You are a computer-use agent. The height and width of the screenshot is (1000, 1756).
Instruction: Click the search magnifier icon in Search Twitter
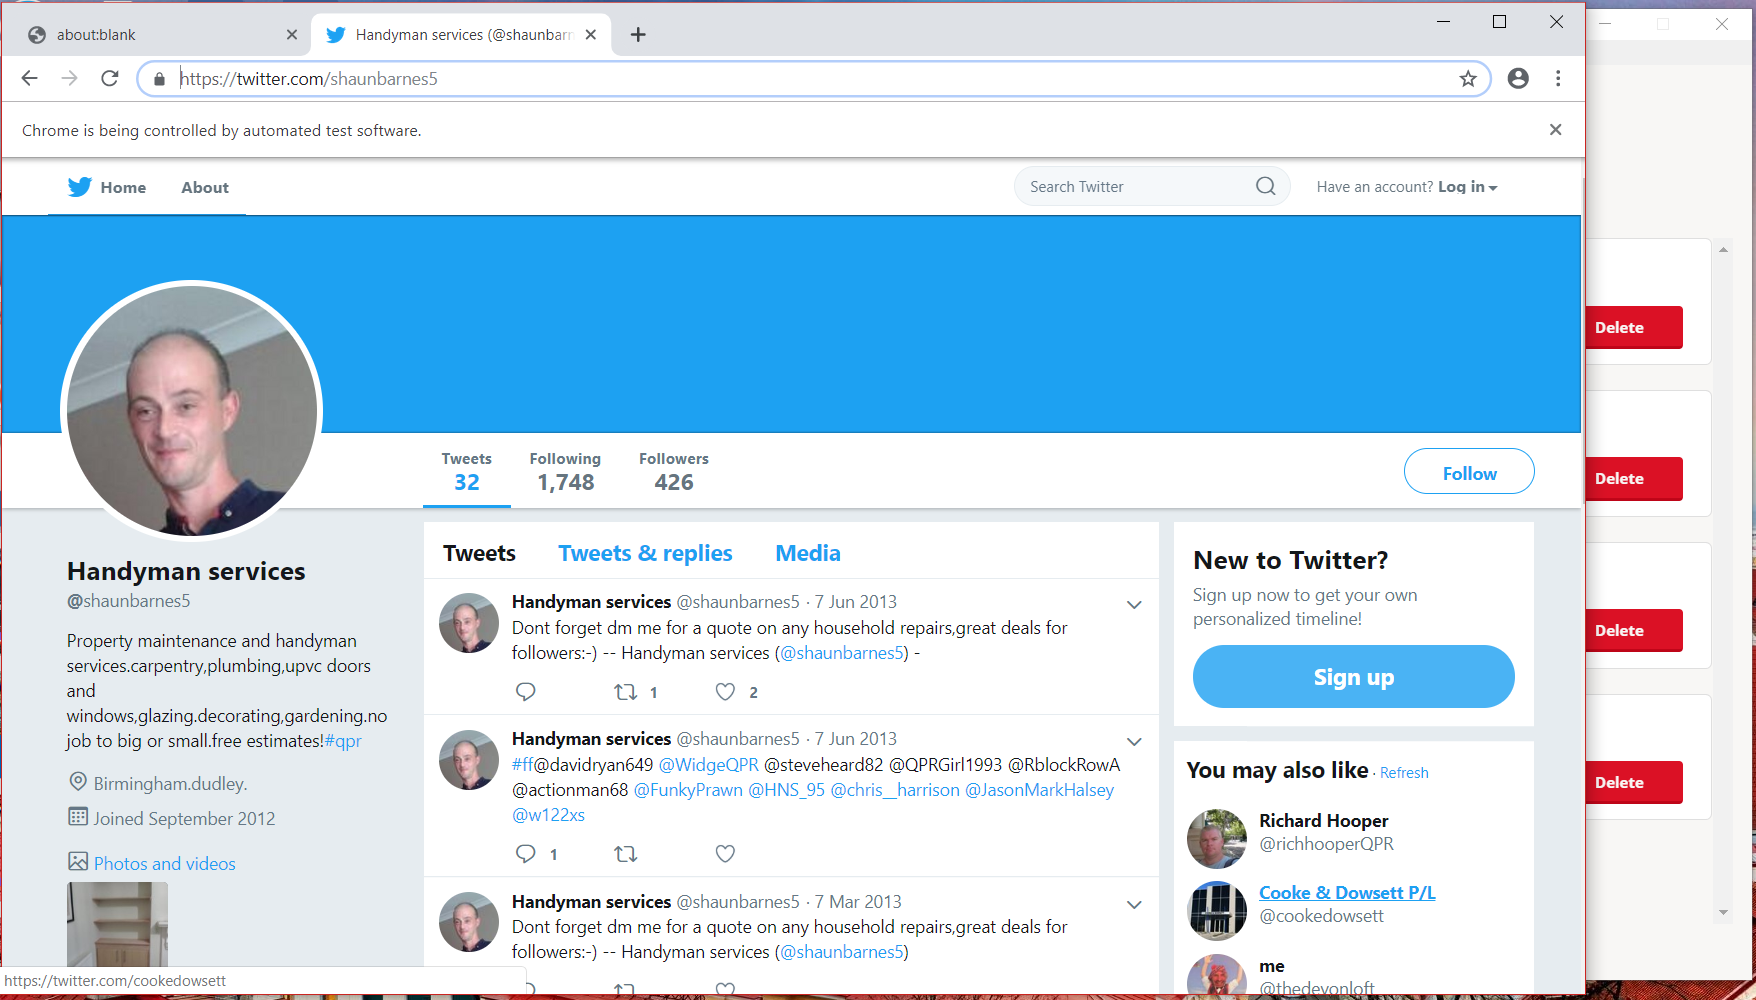(1265, 186)
